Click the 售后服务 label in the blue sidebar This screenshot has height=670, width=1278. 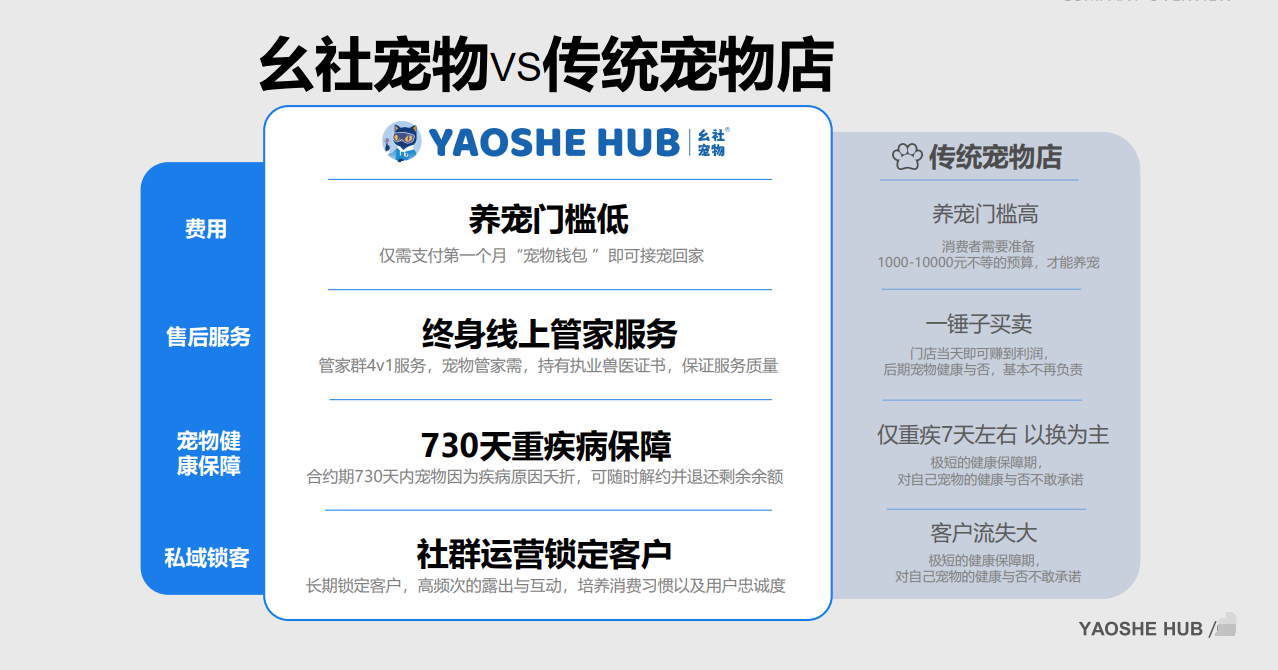click(208, 337)
